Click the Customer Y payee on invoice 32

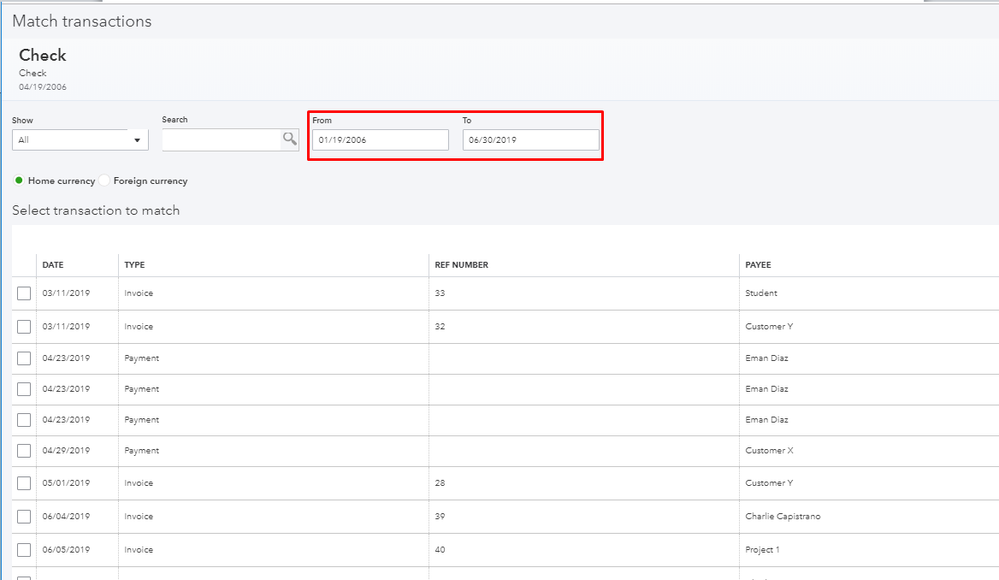[769, 327]
